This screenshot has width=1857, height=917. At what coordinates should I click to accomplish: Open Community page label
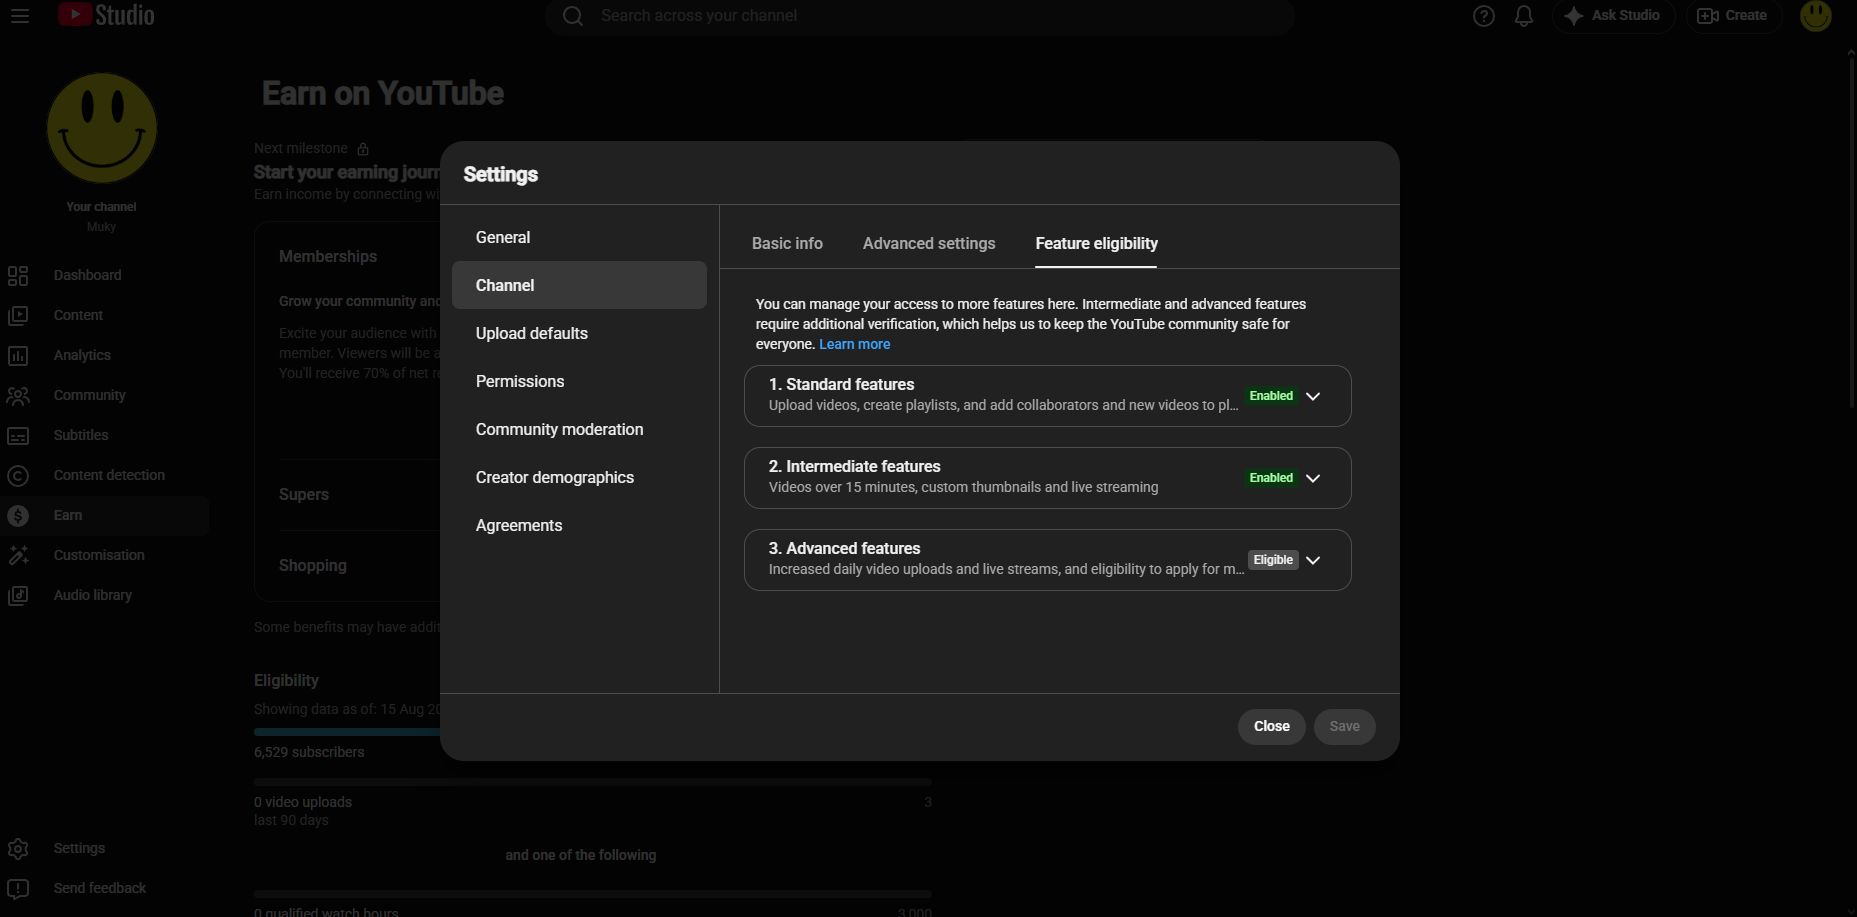[90, 395]
